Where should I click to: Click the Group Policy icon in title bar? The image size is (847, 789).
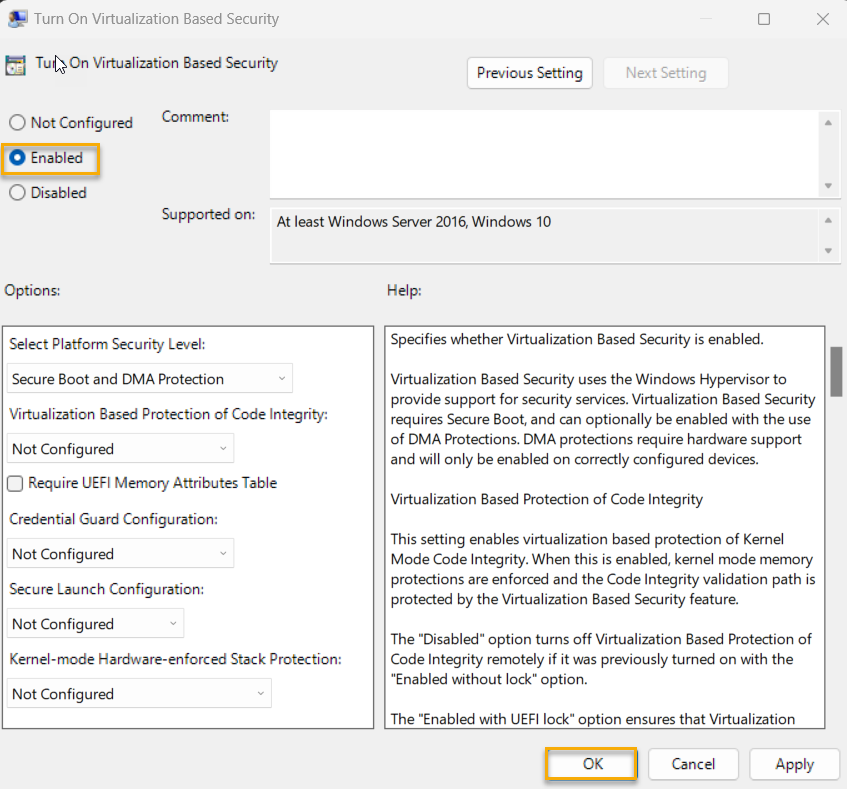(x=17, y=18)
